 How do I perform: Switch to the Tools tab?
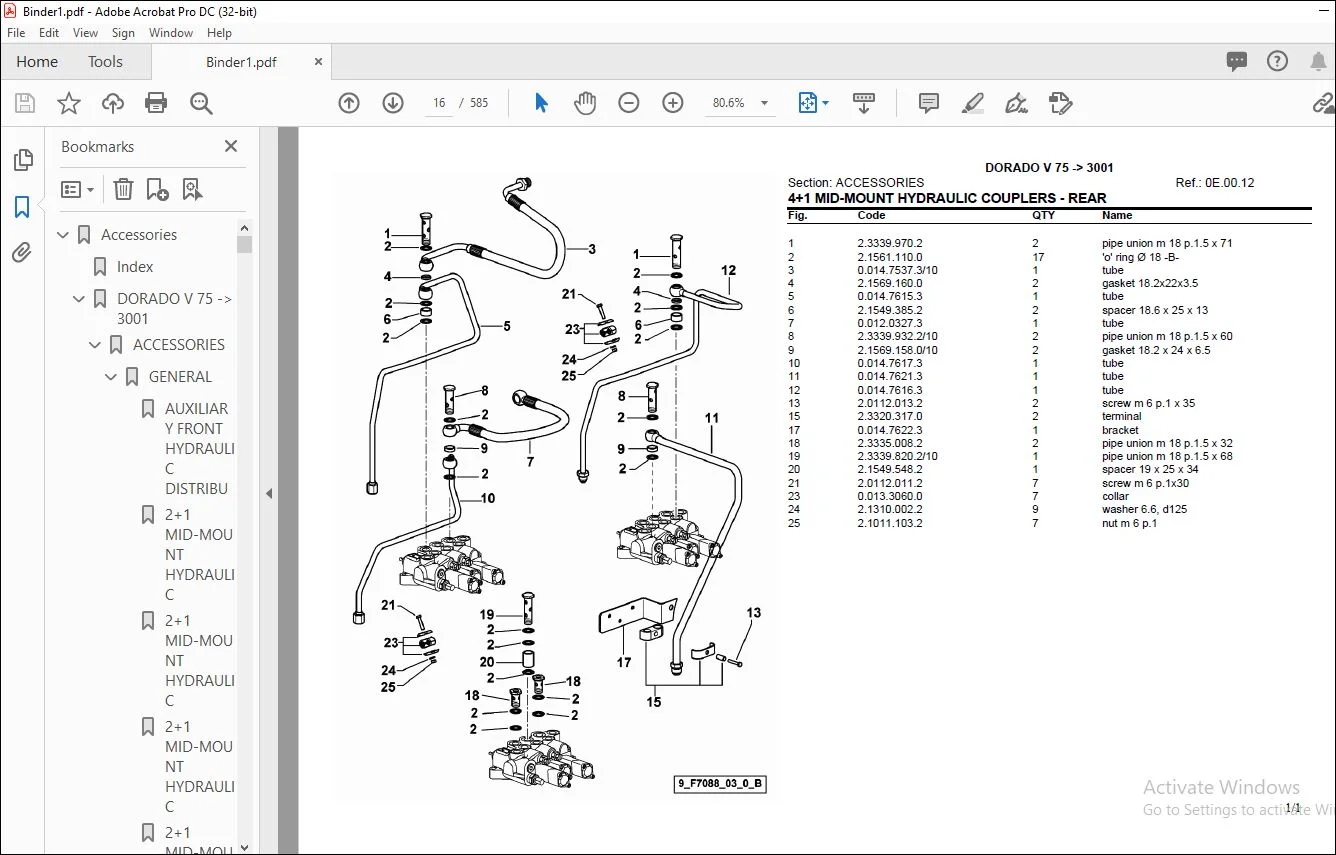tap(105, 61)
